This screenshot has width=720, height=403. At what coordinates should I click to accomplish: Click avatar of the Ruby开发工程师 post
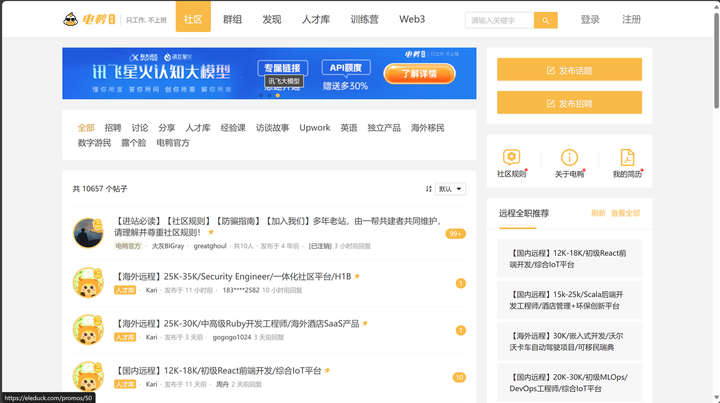88,330
